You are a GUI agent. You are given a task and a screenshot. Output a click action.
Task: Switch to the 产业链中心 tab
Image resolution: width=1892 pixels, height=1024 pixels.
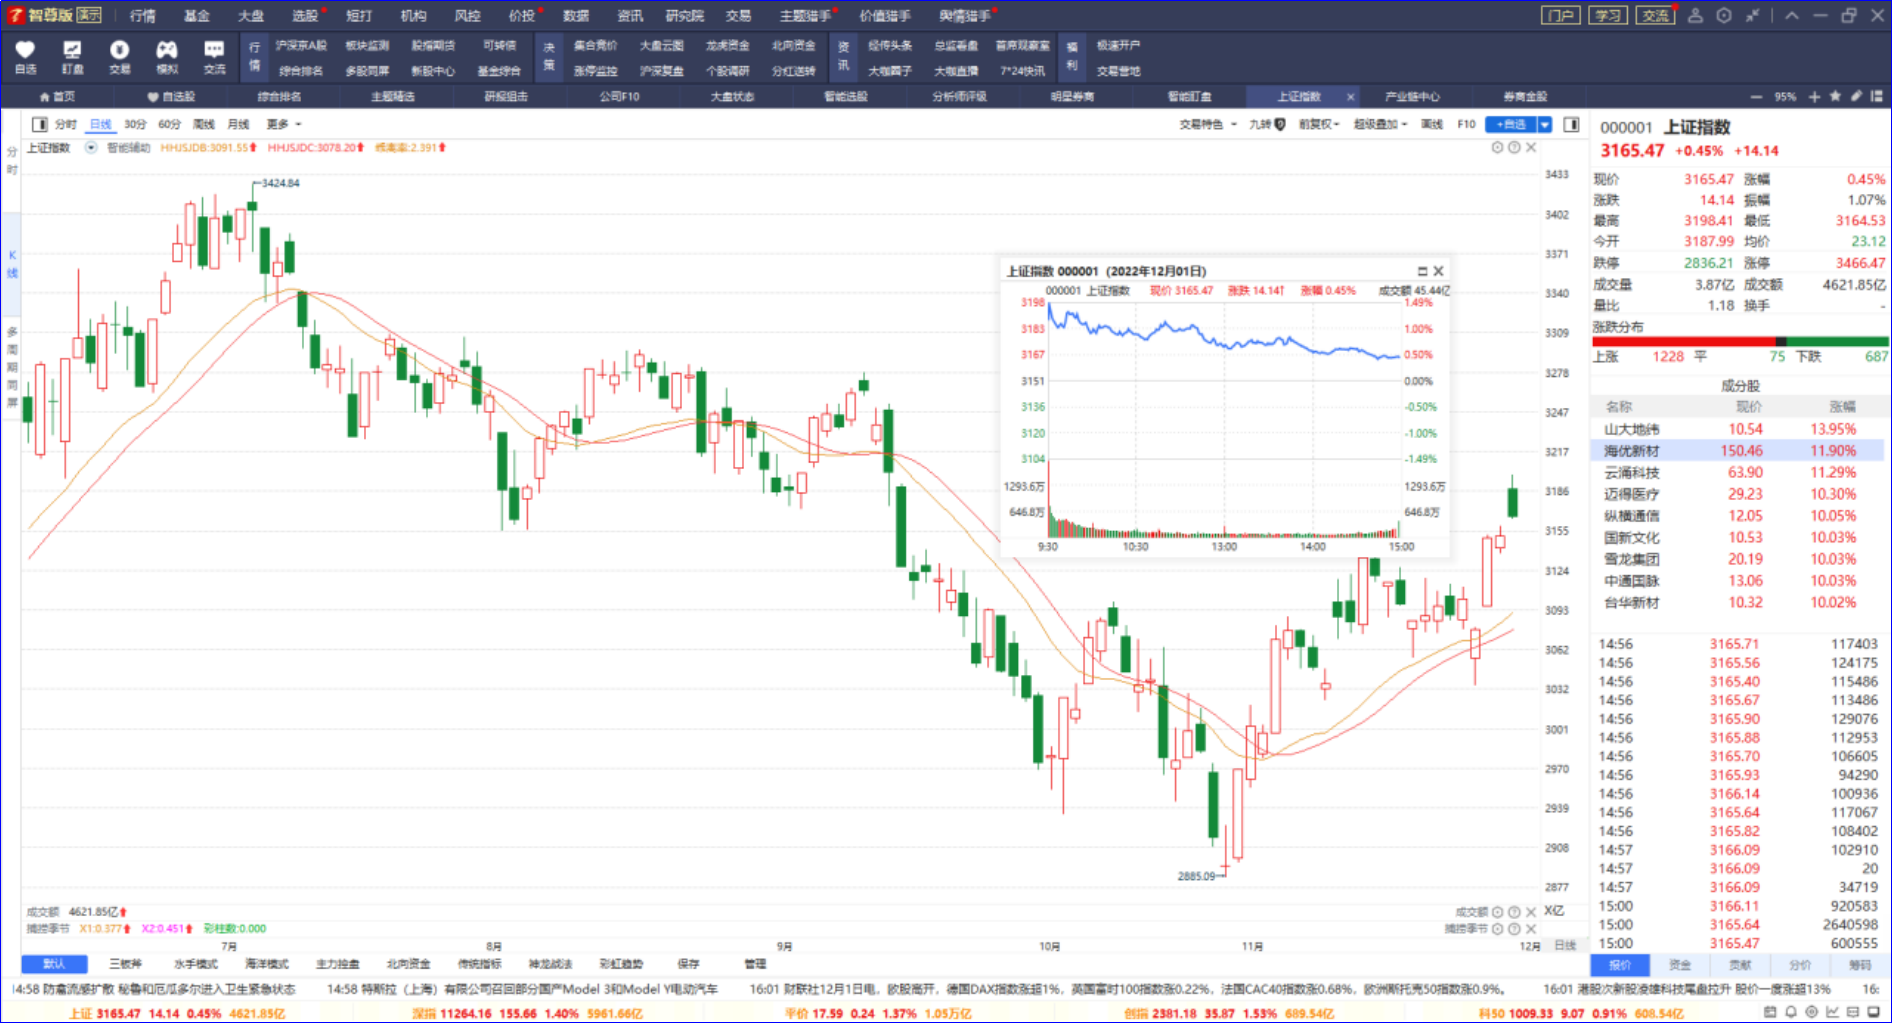click(x=1412, y=97)
